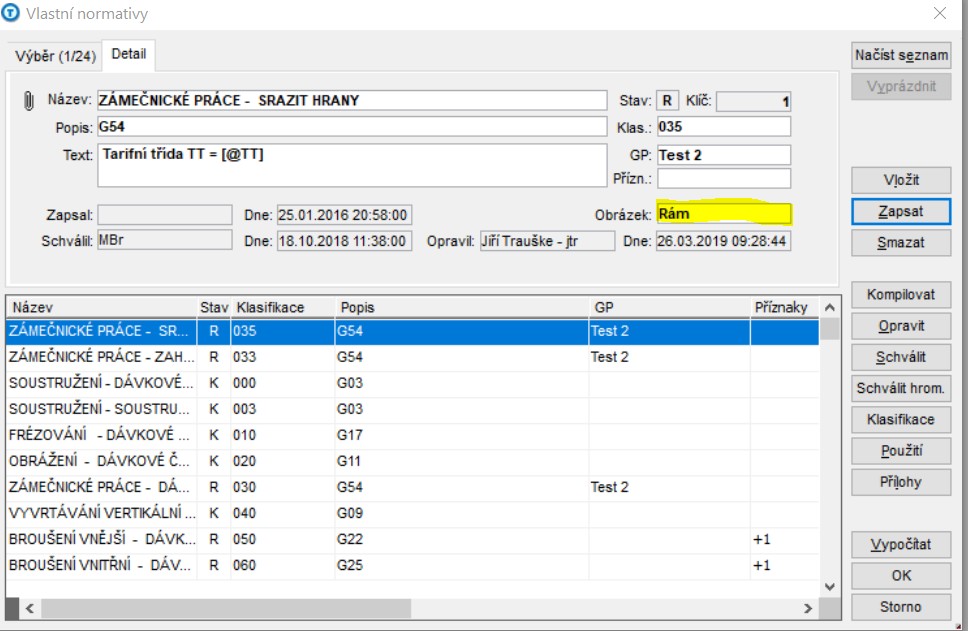Select row SOUSTRUŽENÍ - DÁVKOVÉ...
This screenshot has width=968, height=631.
[x=412, y=383]
